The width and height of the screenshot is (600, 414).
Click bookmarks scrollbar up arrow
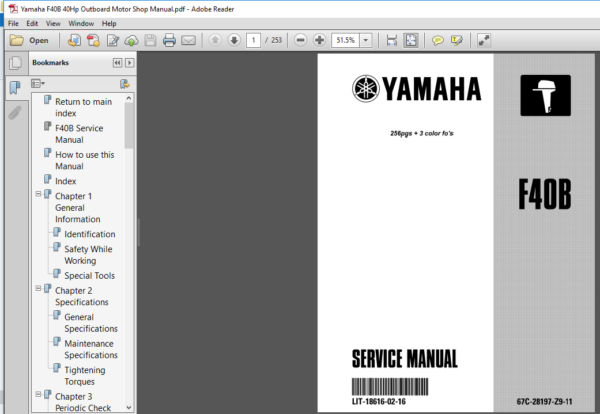tap(129, 98)
